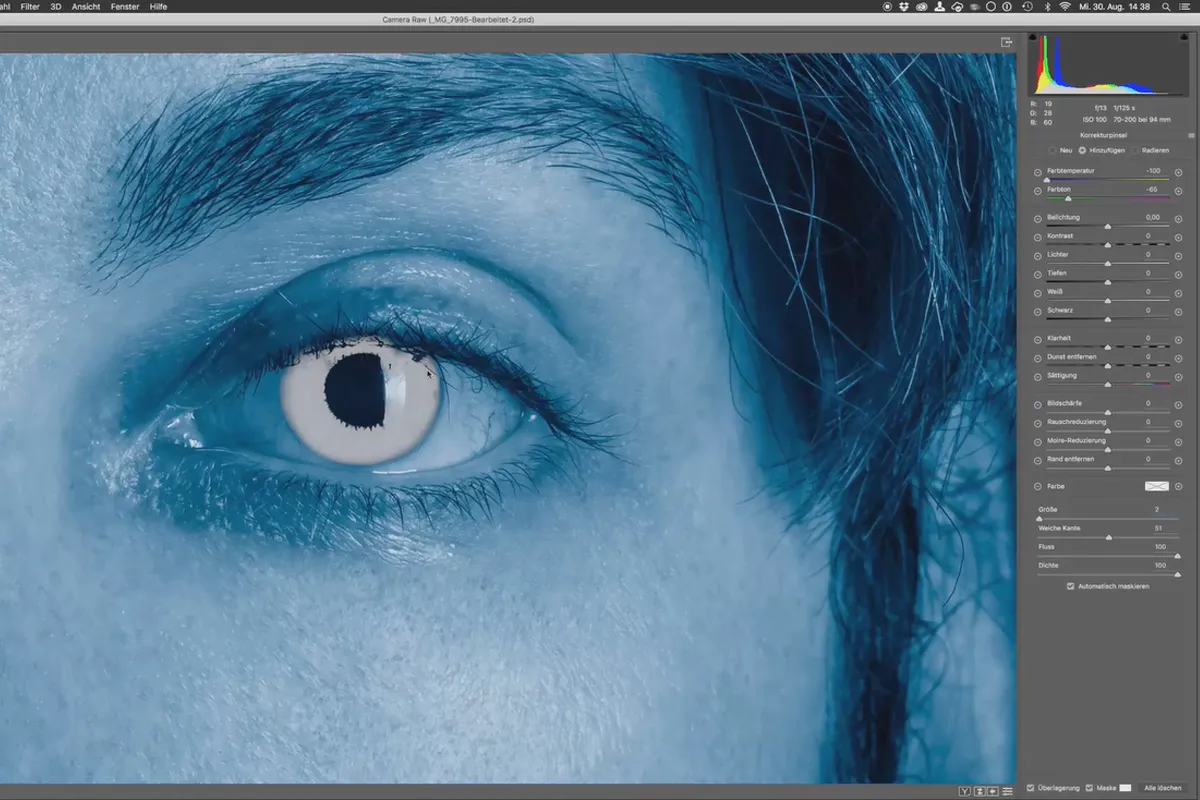Increase Farbton with plus icon
The width and height of the screenshot is (1200, 800).
[1178, 191]
